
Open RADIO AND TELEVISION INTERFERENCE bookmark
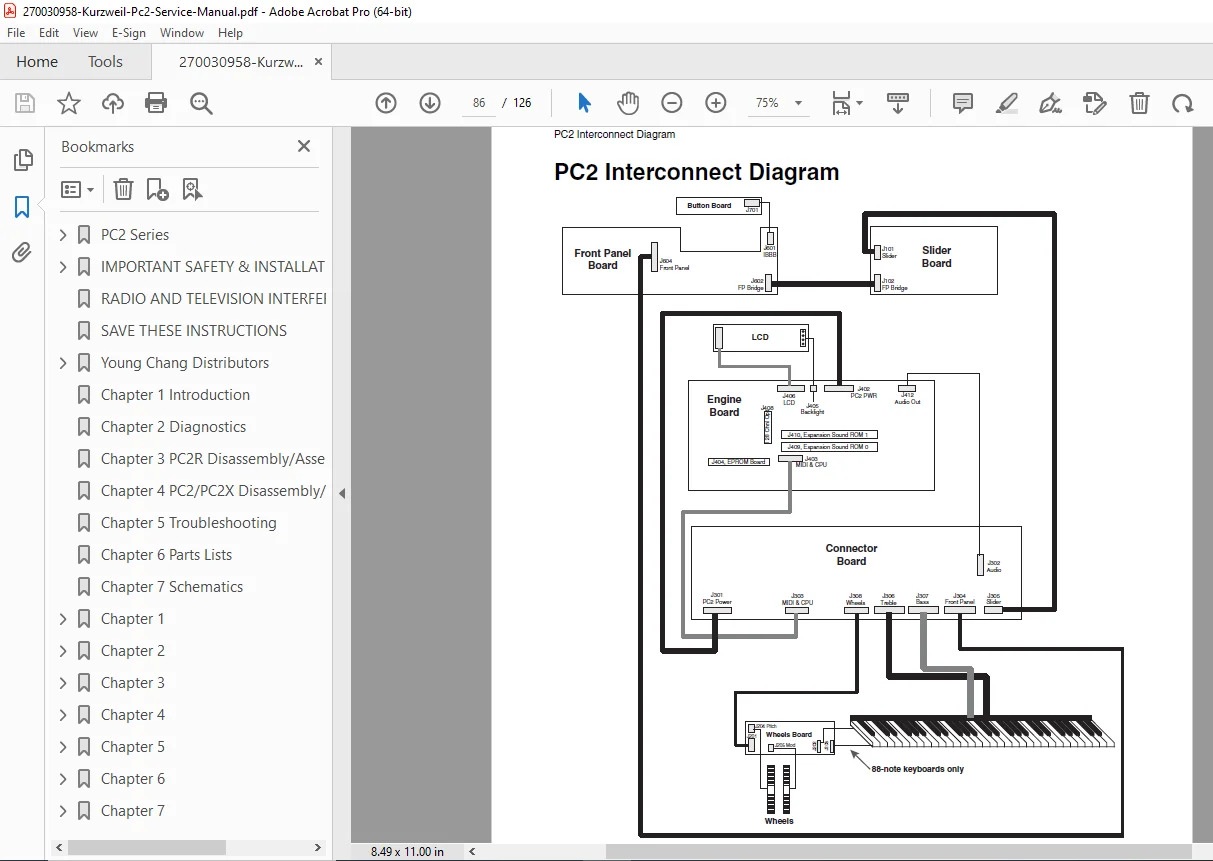pyautogui.click(x=213, y=299)
